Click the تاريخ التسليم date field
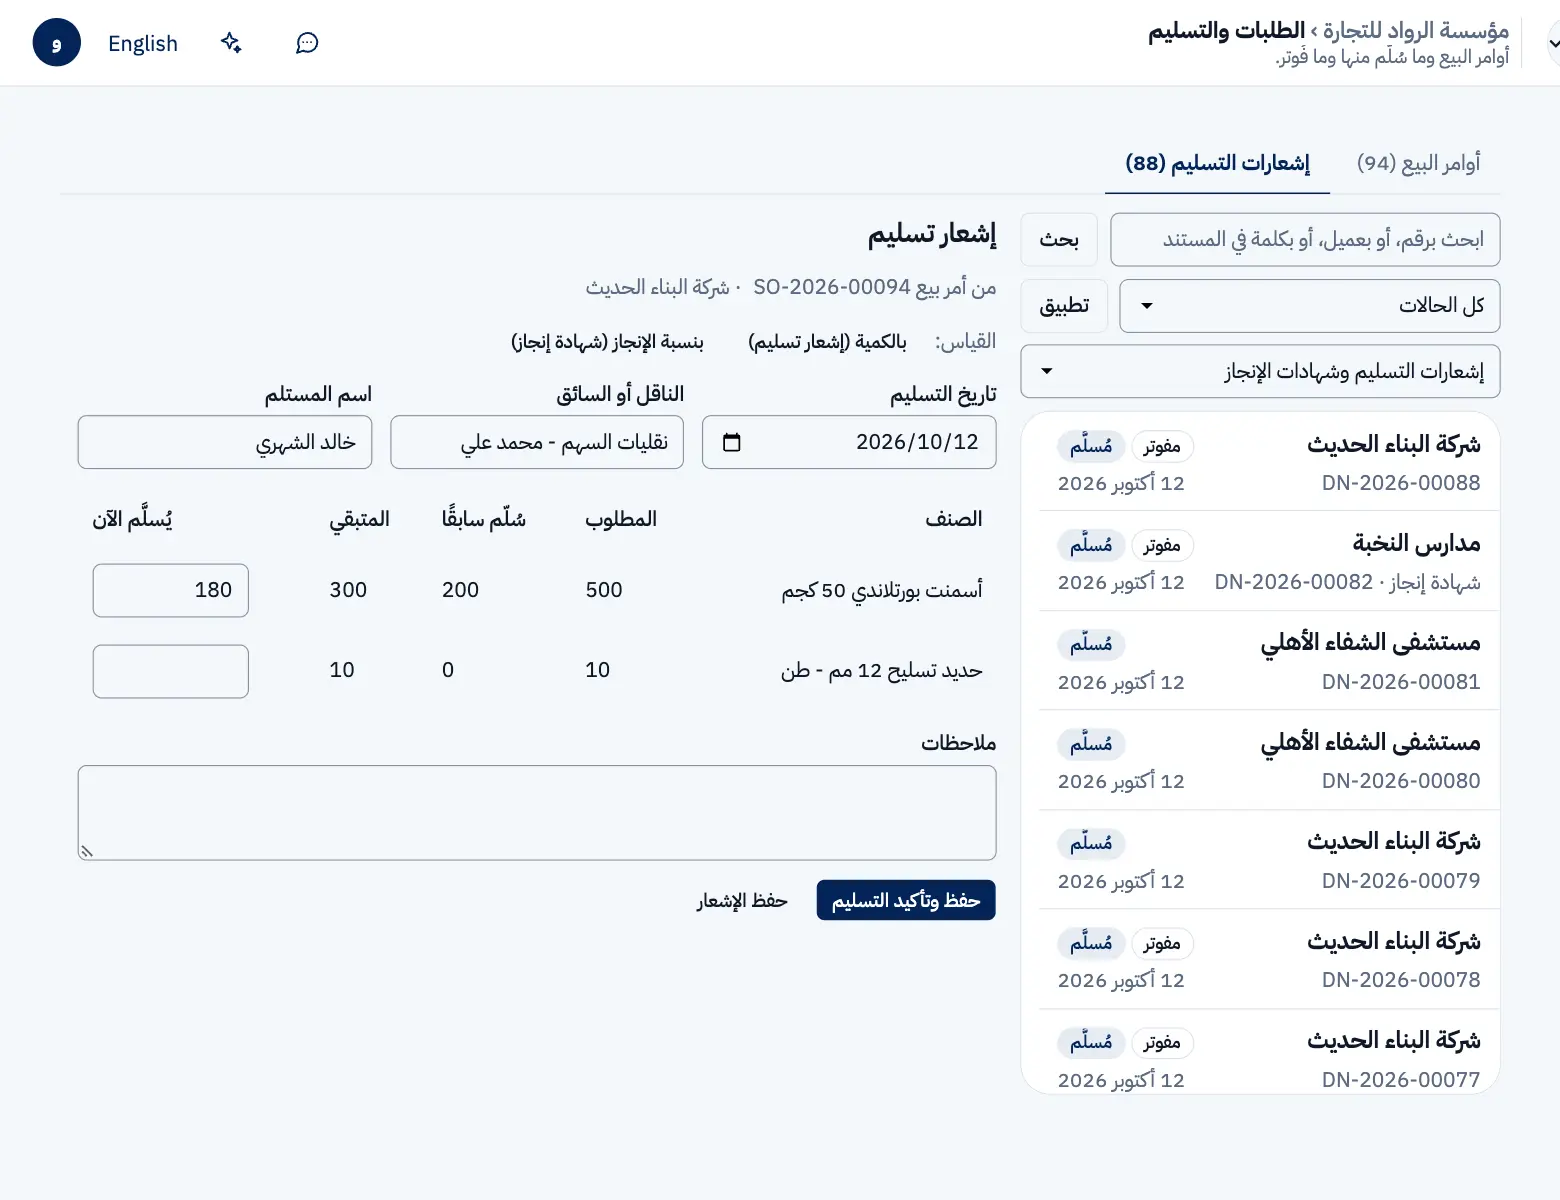Image resolution: width=1560 pixels, height=1200 pixels. [849, 442]
